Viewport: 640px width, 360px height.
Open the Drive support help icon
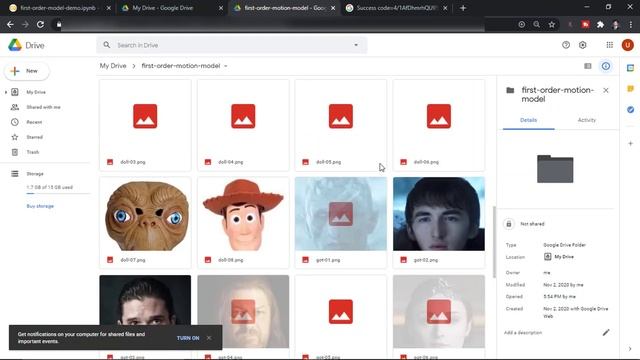[566, 45]
